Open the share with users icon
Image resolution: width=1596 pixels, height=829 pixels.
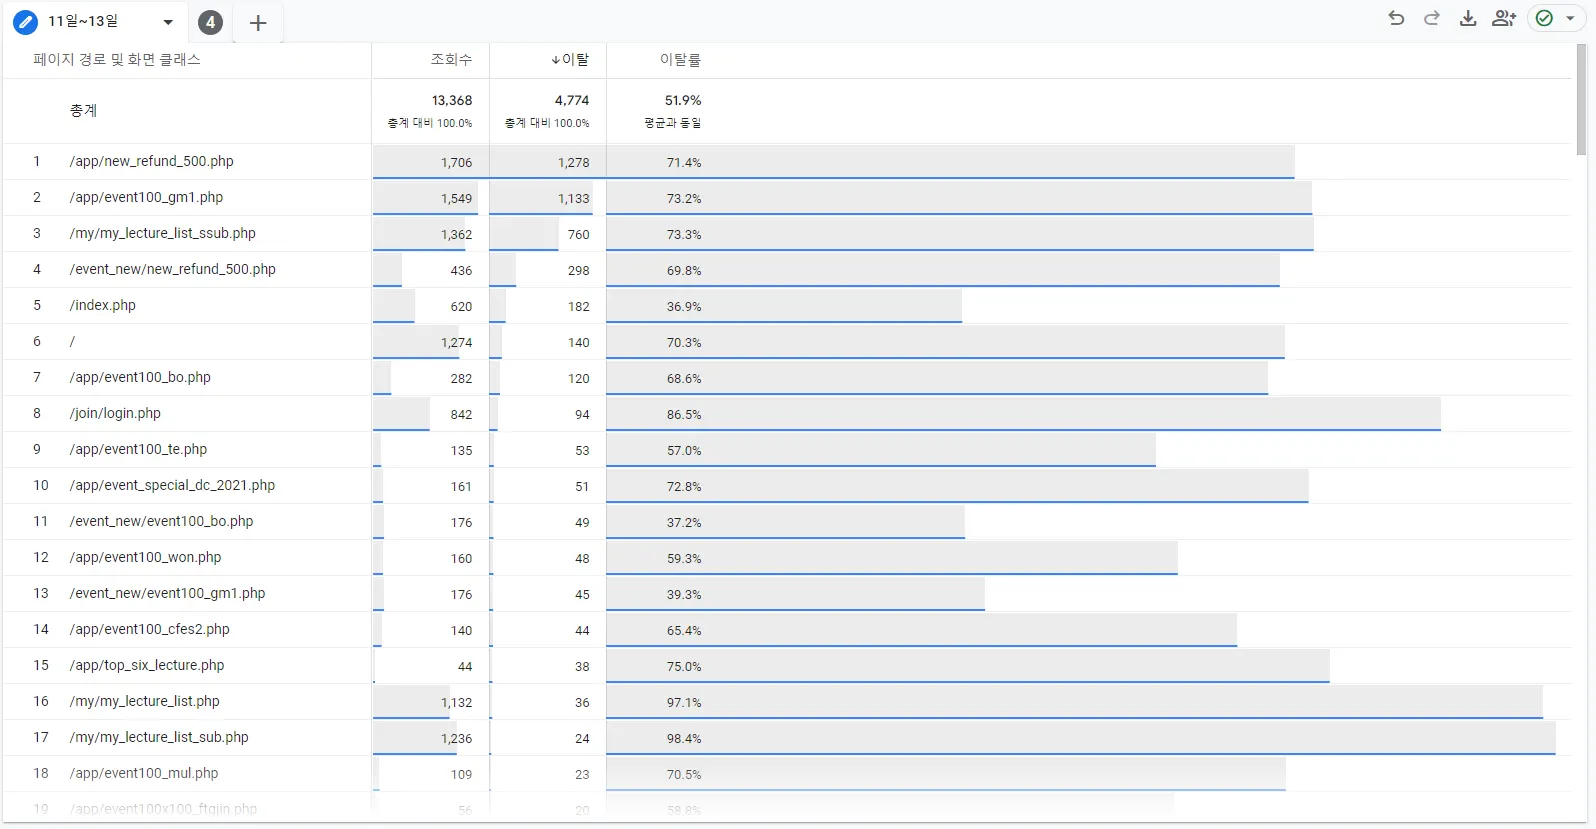[1504, 18]
